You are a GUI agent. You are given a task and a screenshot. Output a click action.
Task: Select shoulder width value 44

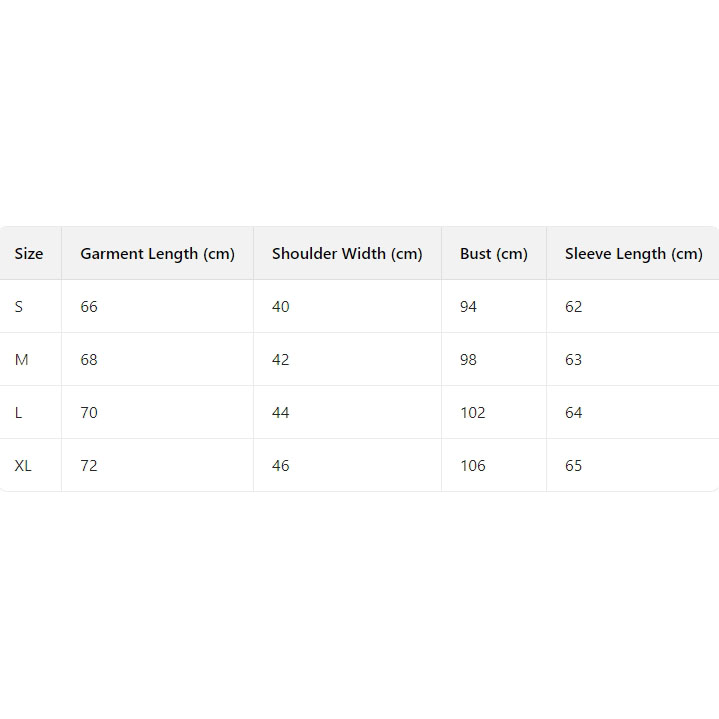click(280, 413)
